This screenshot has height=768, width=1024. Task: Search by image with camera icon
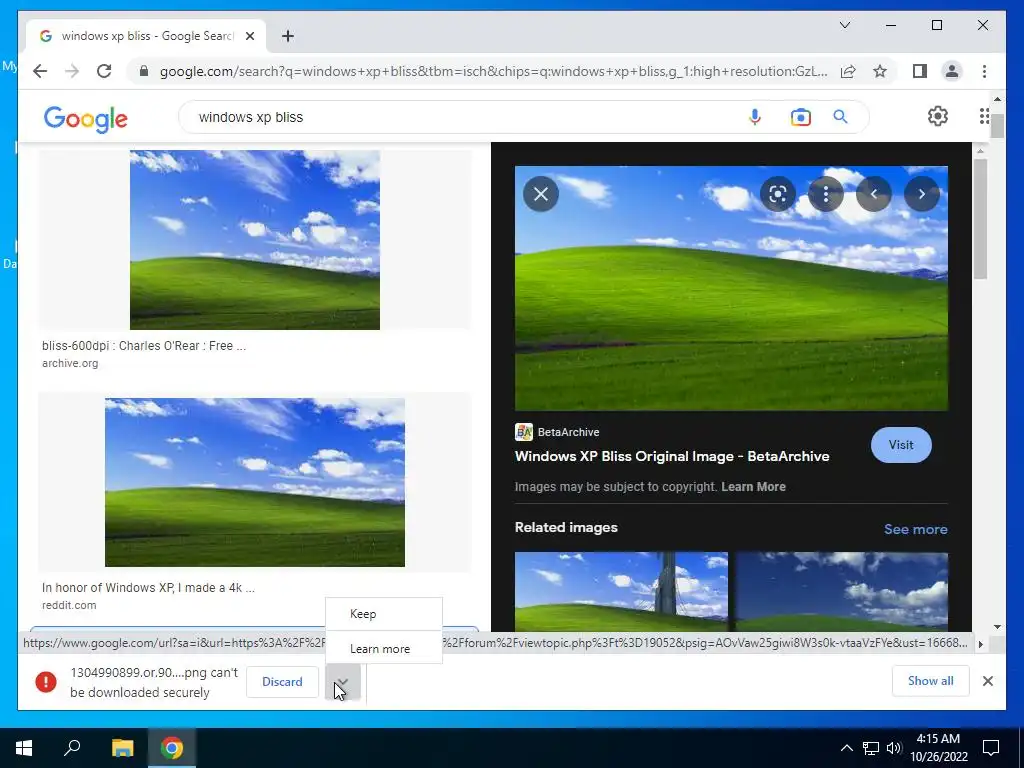point(800,117)
